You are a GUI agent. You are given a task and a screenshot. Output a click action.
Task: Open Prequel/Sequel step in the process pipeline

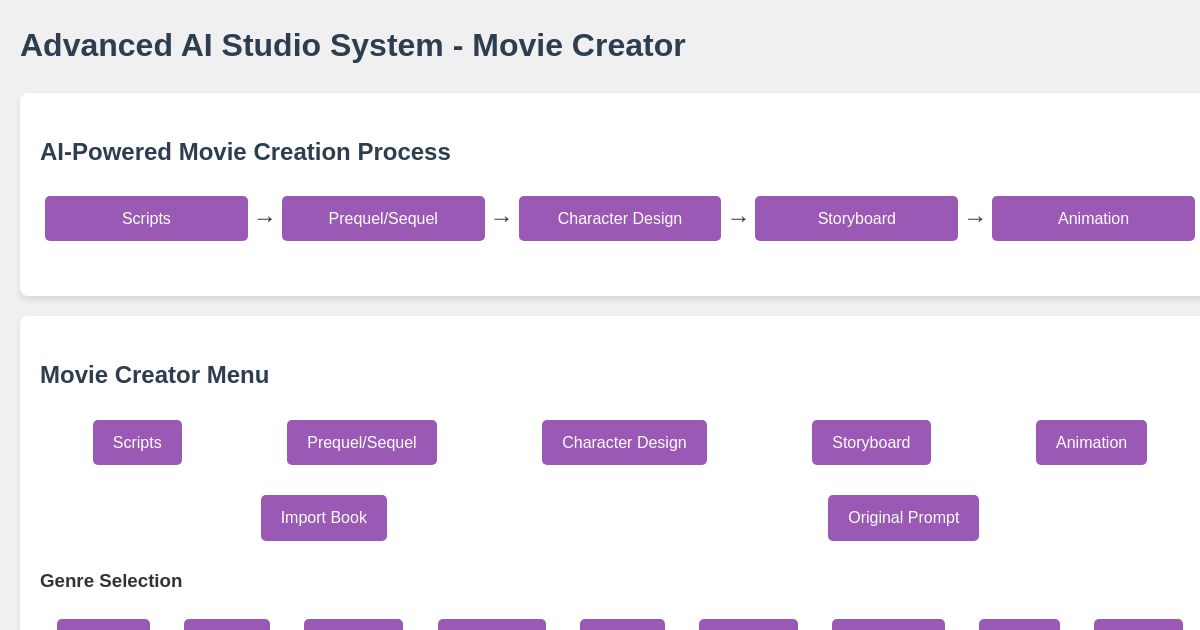click(383, 218)
